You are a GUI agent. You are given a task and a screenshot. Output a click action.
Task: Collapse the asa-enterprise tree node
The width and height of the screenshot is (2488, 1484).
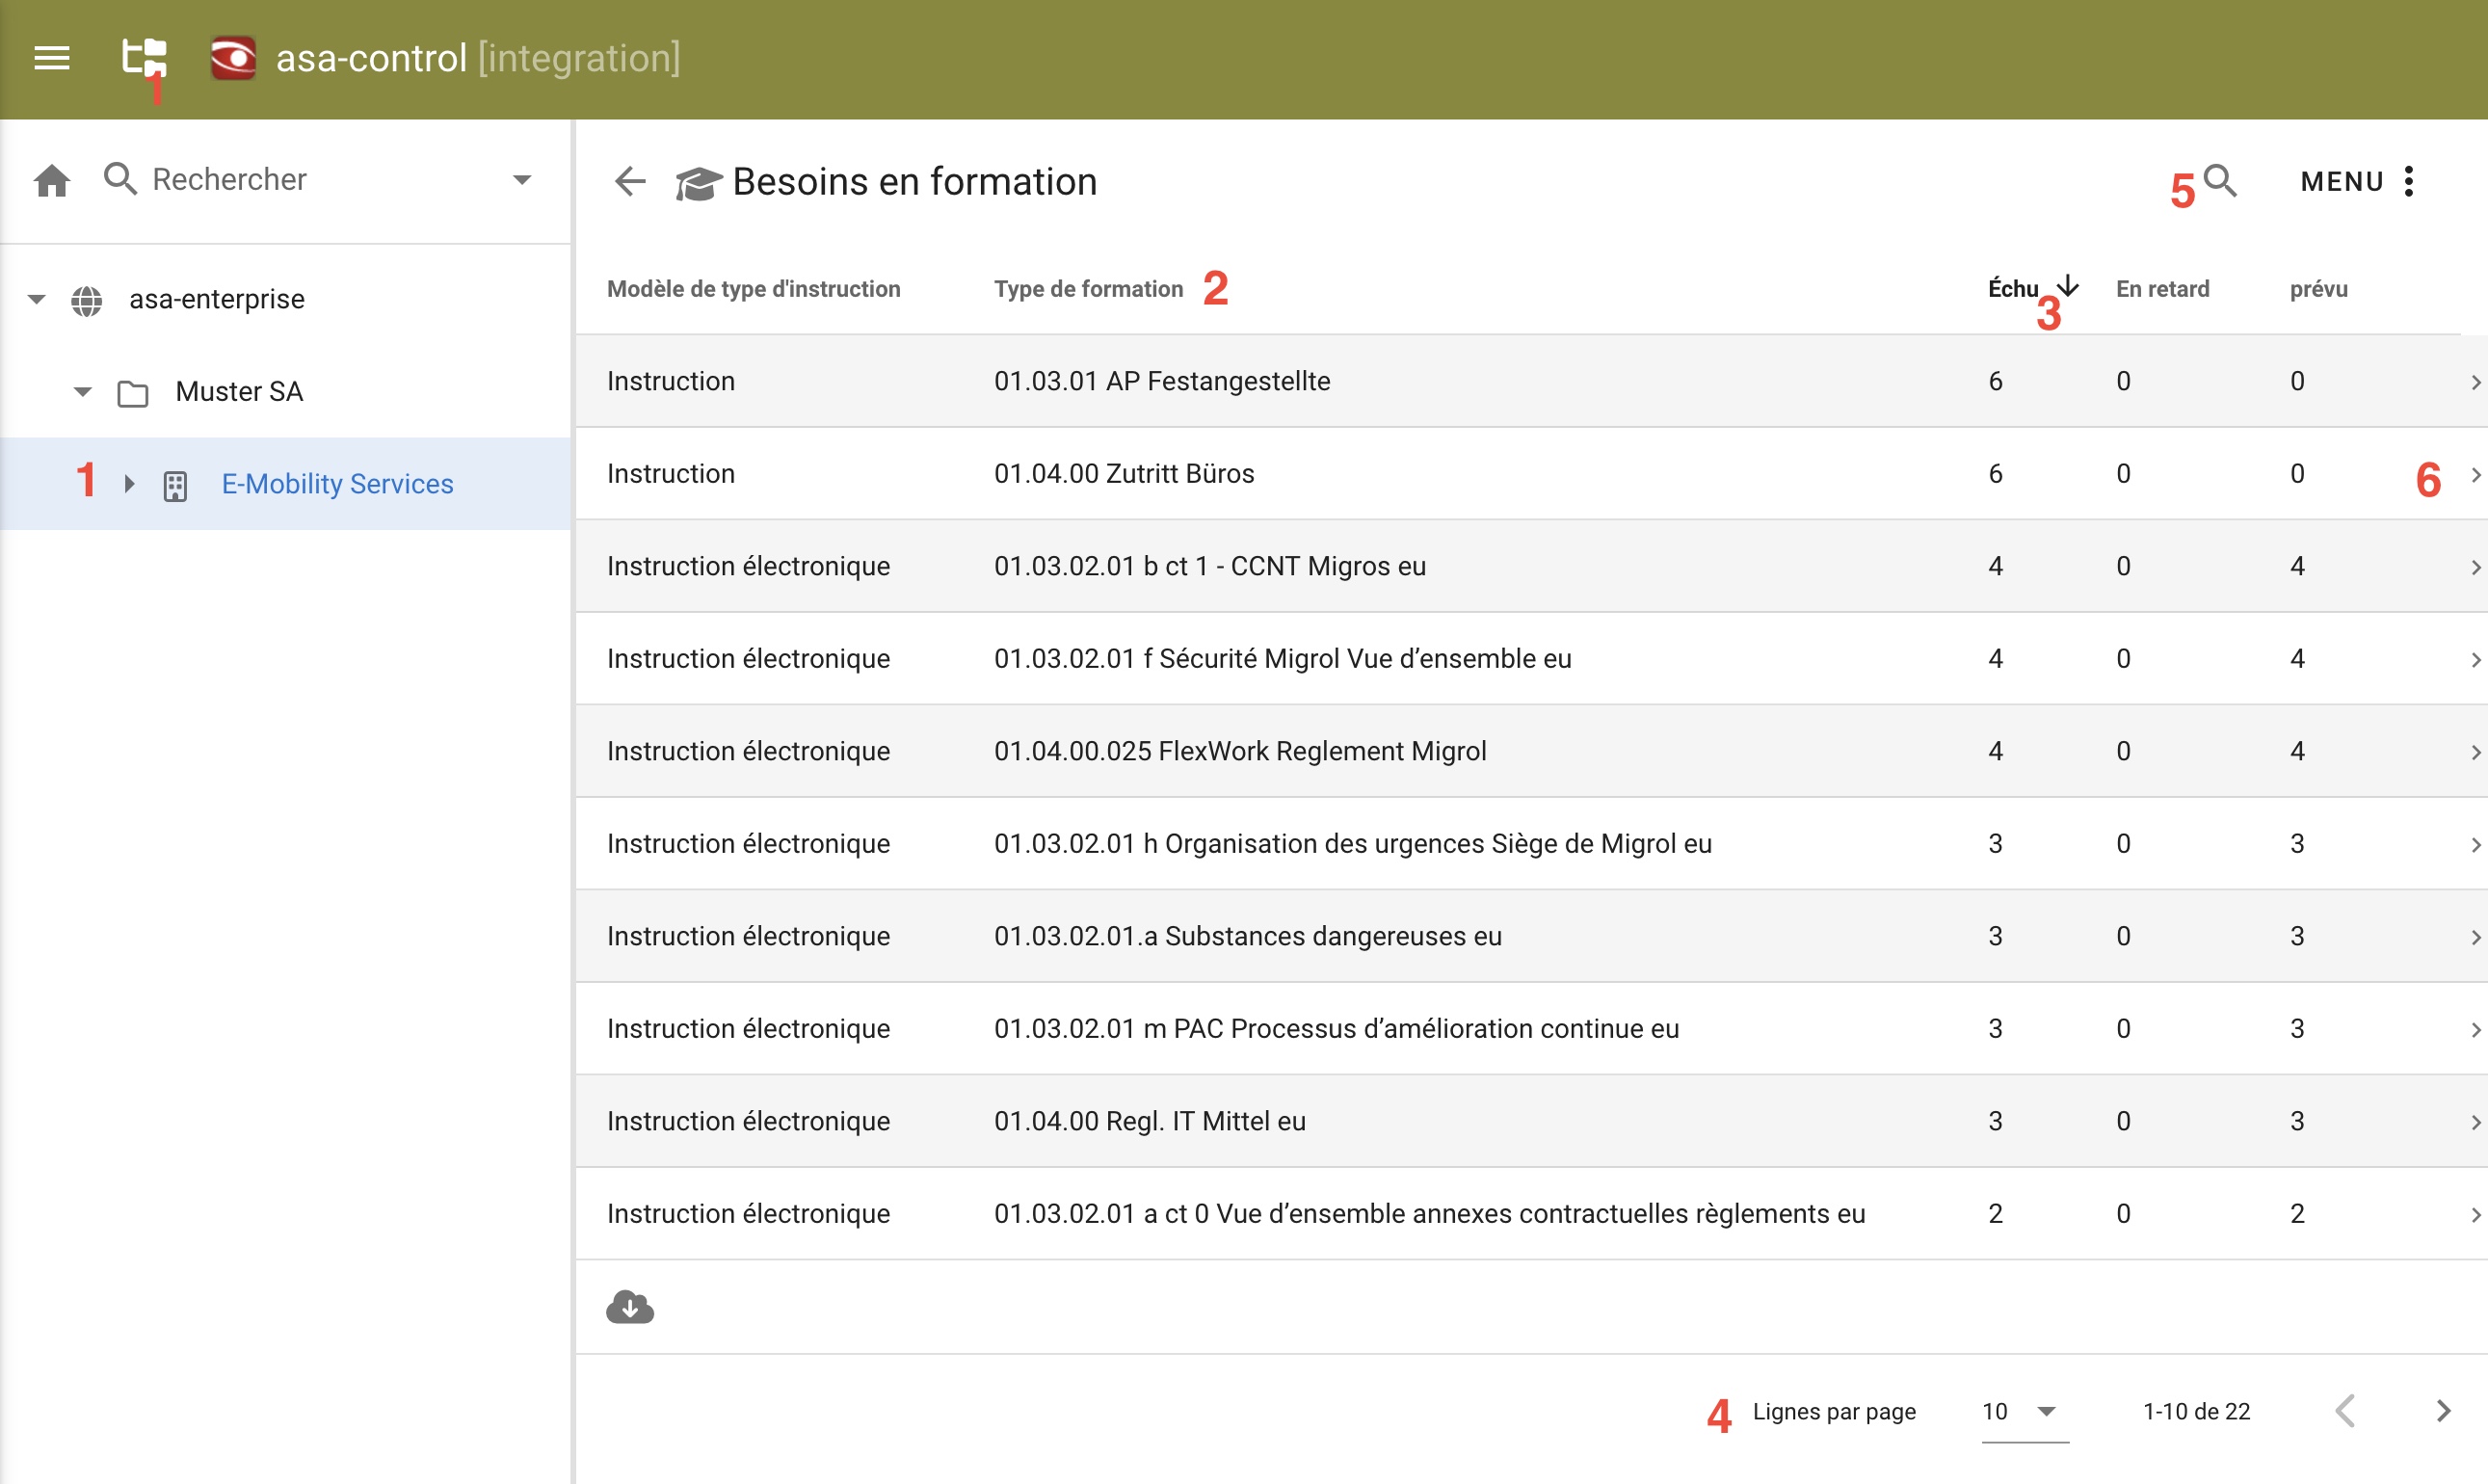click(x=37, y=299)
